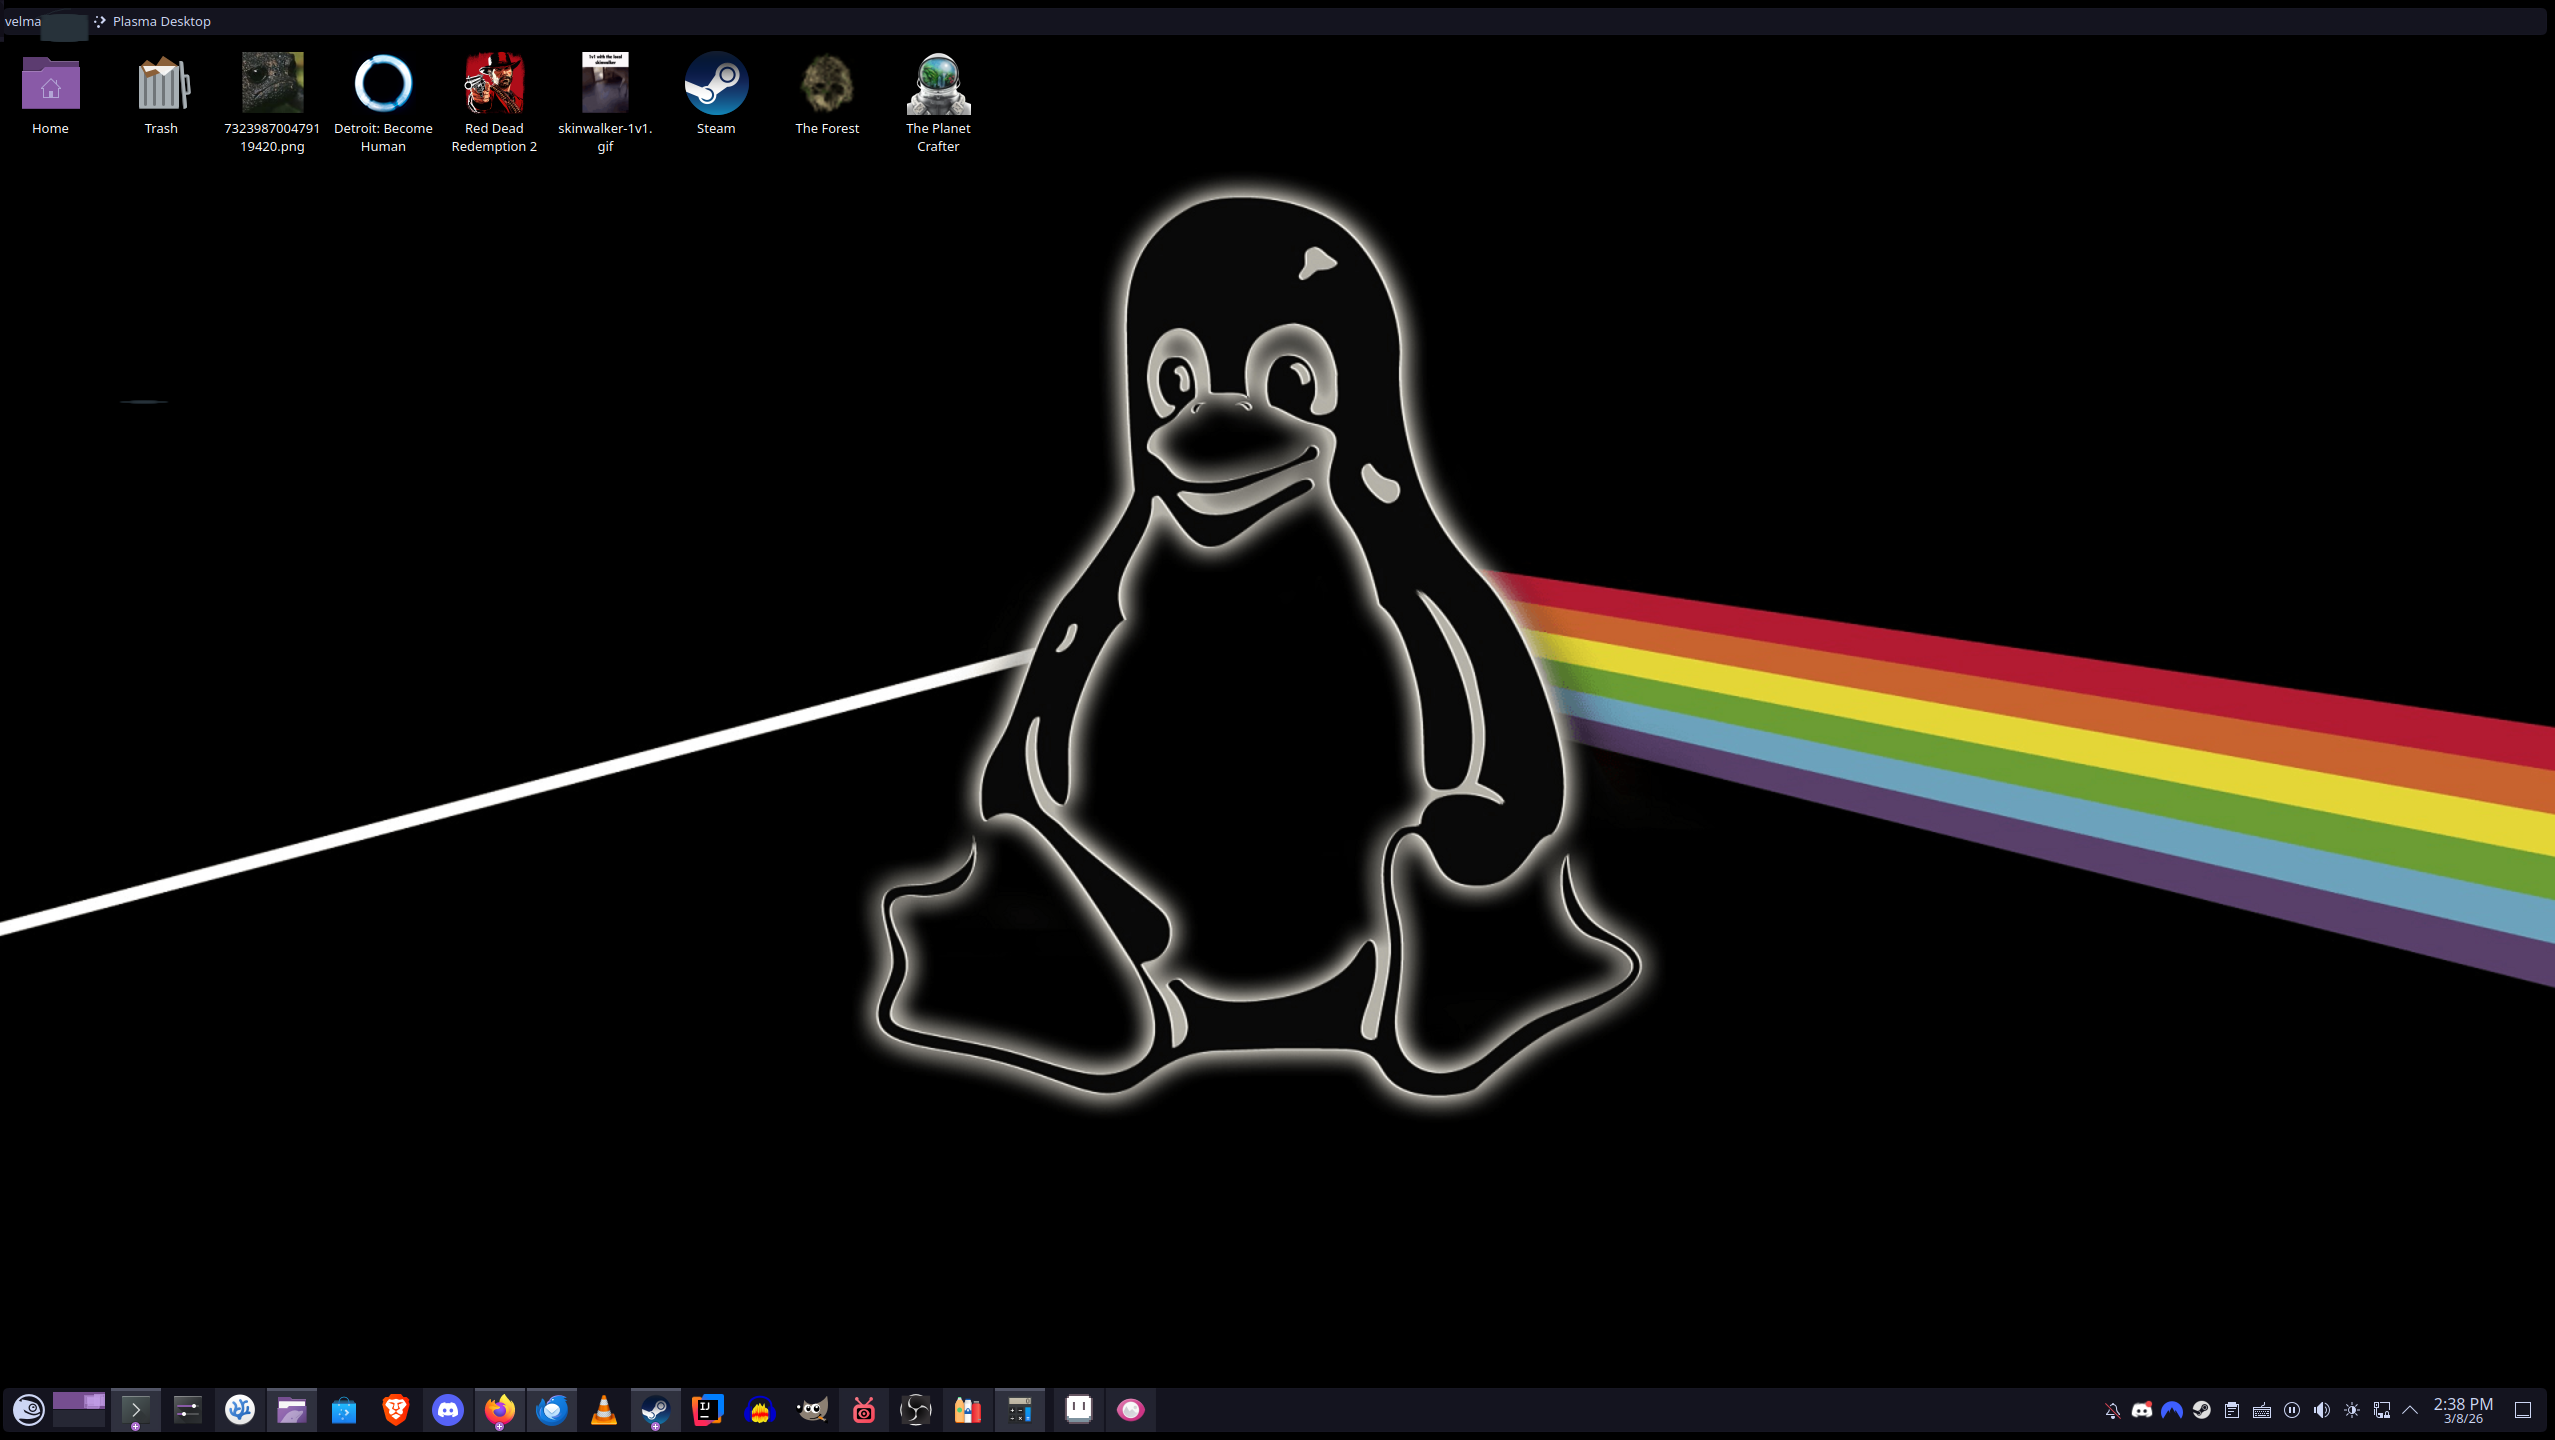The image size is (2555, 1440).
Task: Open Thunderbird mail from taskbar
Action: coord(552,1410)
